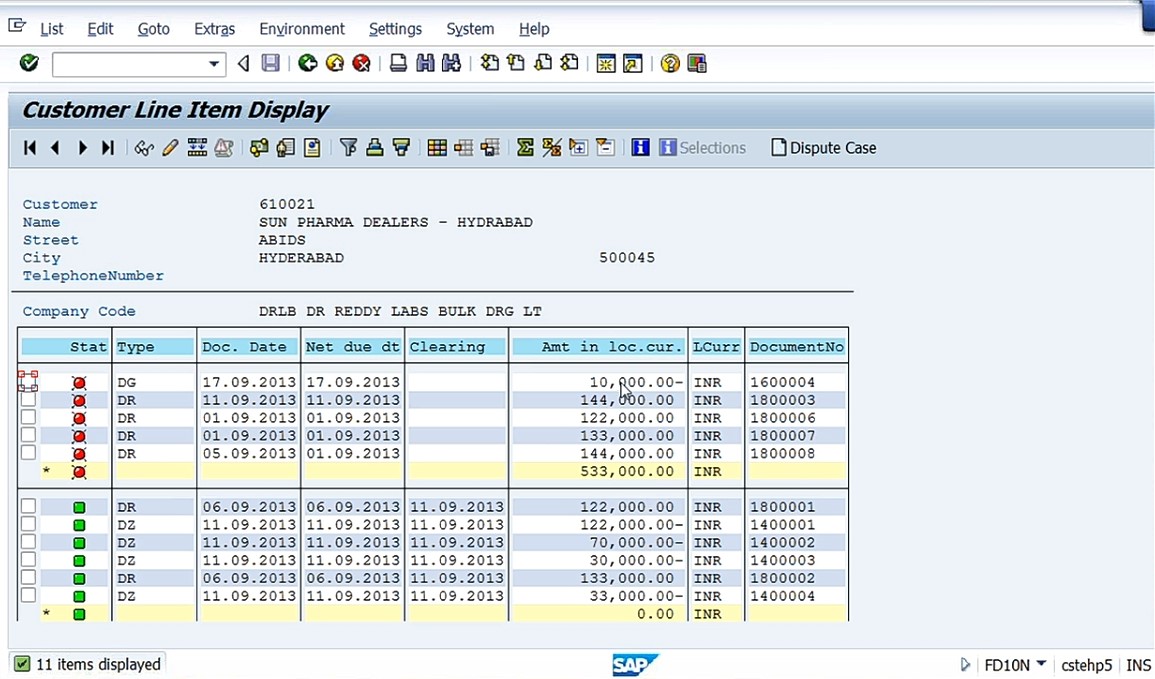This screenshot has width=1155, height=679.
Task: Click the Find binoculars icon
Action: [425, 63]
